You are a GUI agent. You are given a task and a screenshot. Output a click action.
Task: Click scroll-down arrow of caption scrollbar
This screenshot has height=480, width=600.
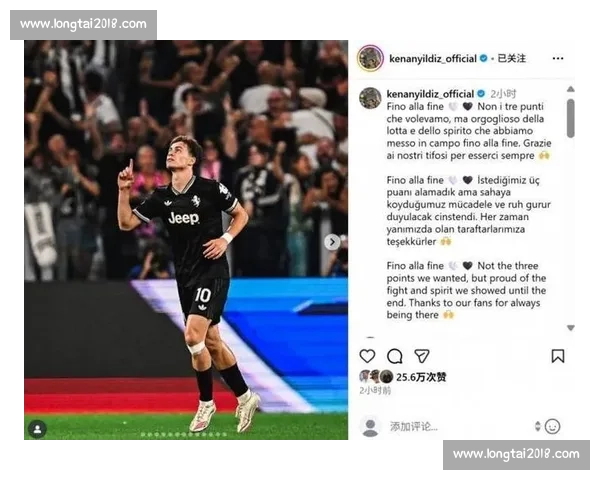pos(571,328)
